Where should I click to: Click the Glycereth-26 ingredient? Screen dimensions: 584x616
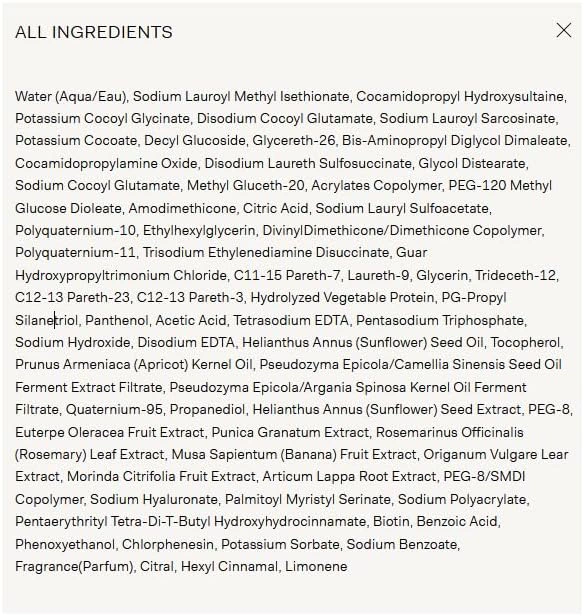pos(293,140)
